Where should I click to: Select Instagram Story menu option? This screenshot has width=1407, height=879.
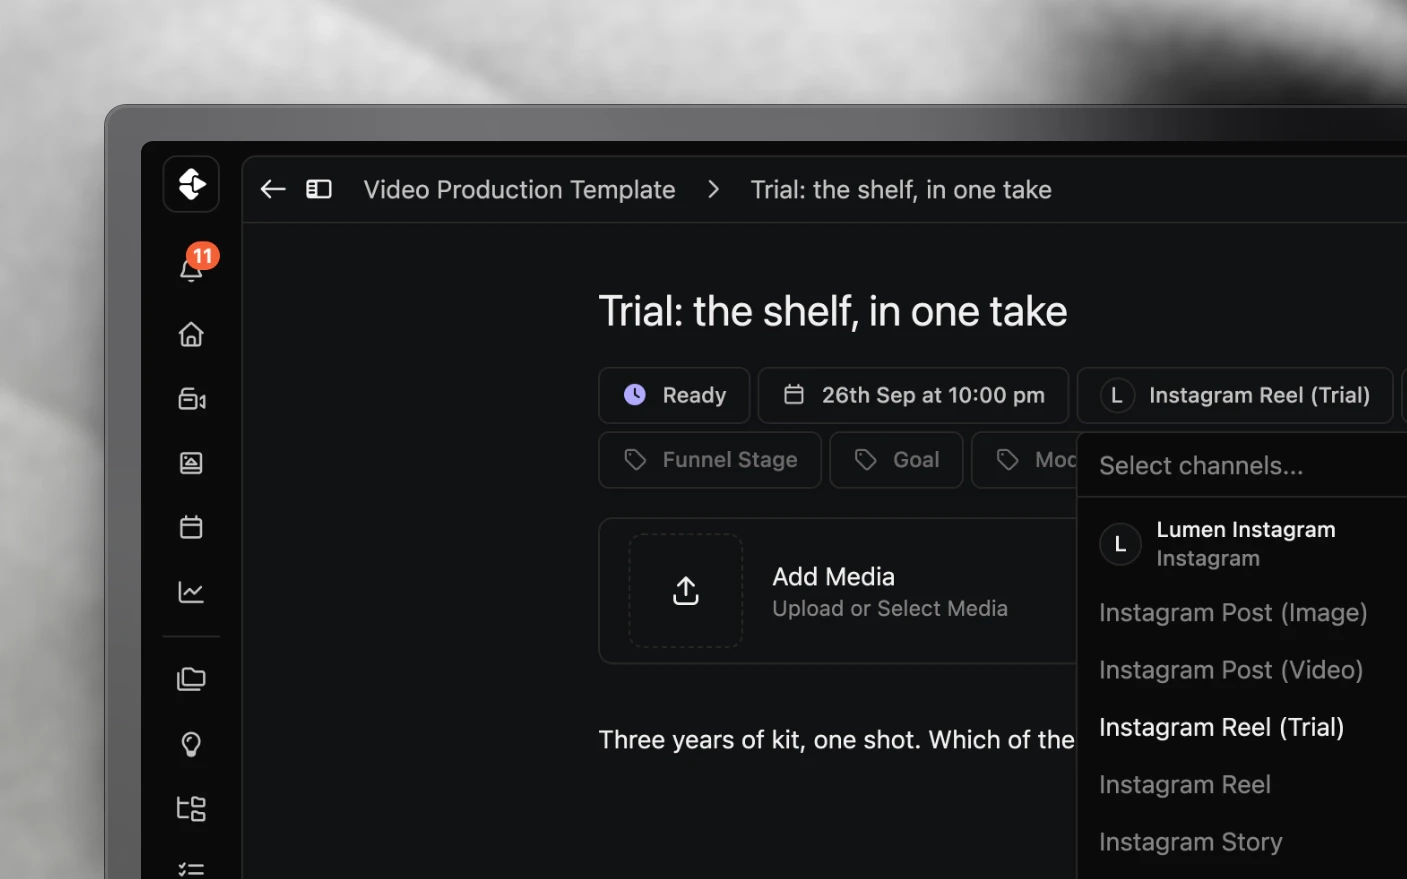1190,842
